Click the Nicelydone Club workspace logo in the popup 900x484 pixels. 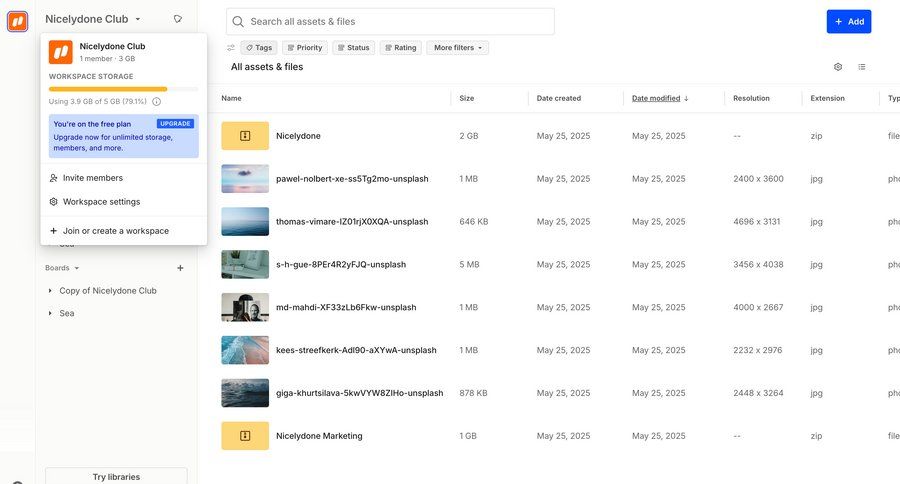pos(61,52)
